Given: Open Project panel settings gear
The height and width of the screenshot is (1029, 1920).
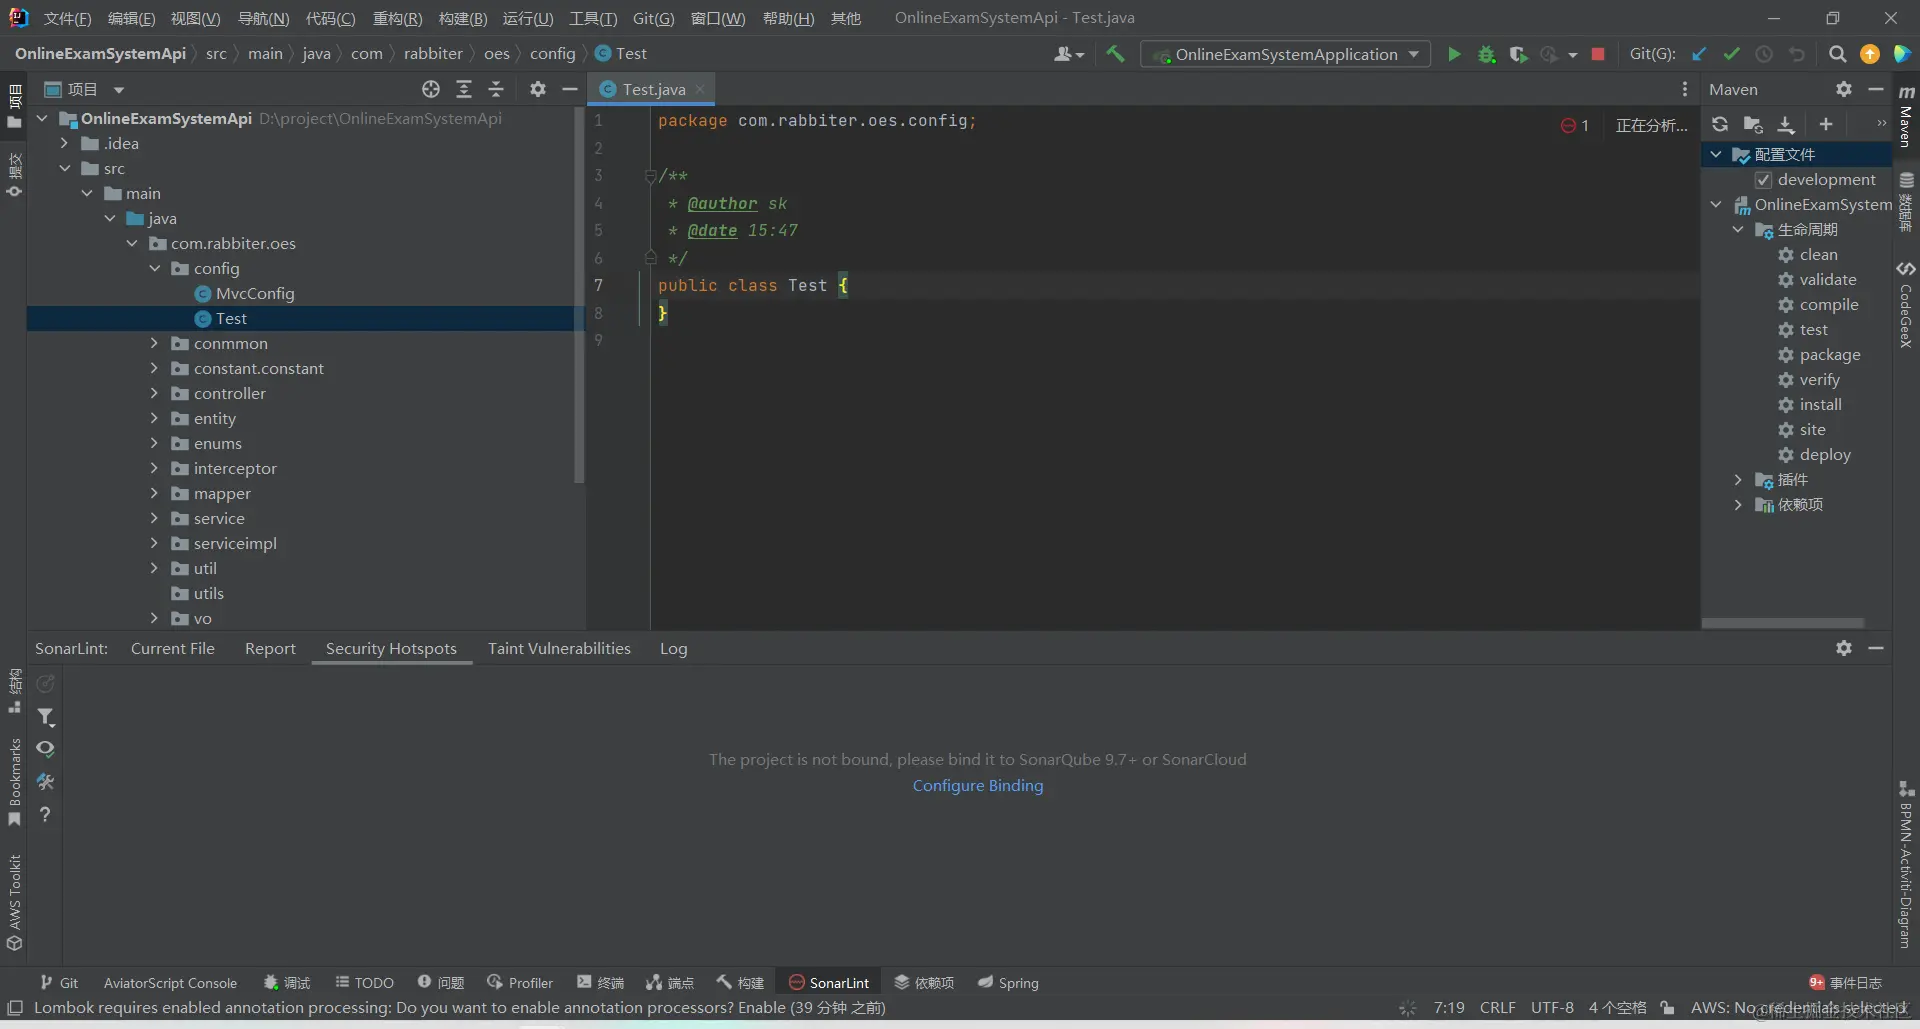Looking at the screenshot, I should (538, 89).
